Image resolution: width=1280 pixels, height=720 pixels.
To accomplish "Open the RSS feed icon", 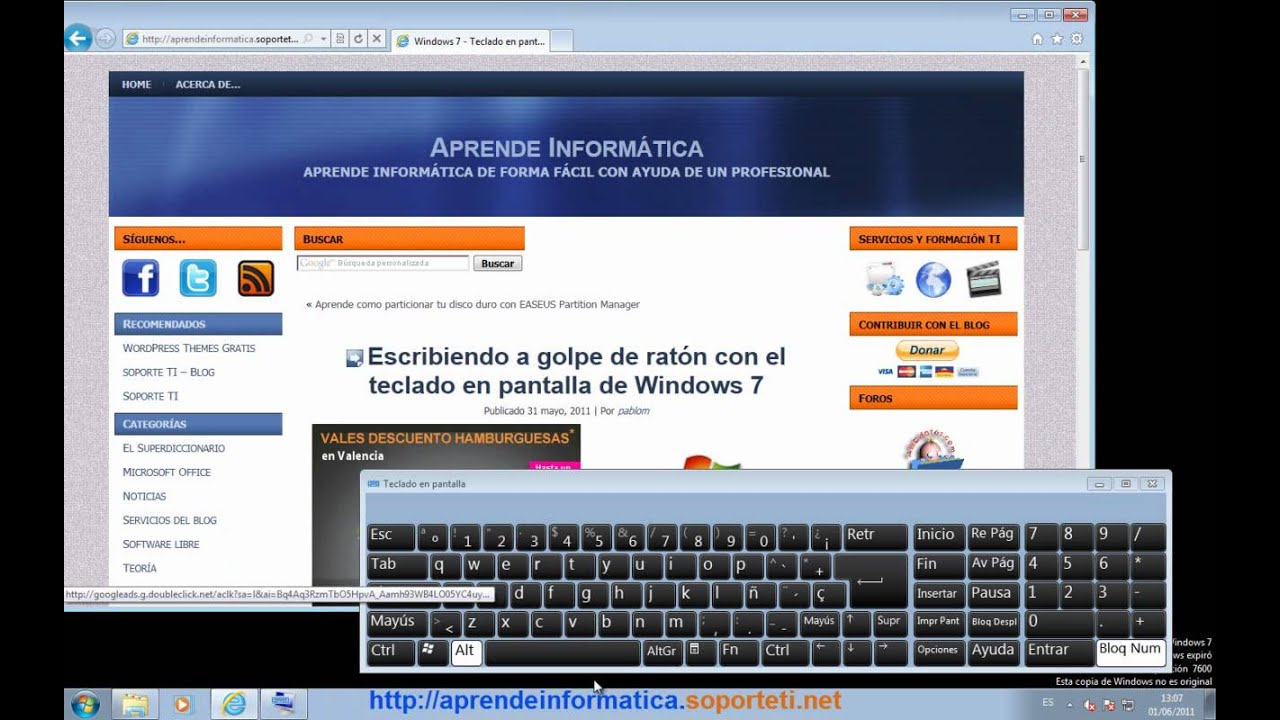I will coord(256,278).
